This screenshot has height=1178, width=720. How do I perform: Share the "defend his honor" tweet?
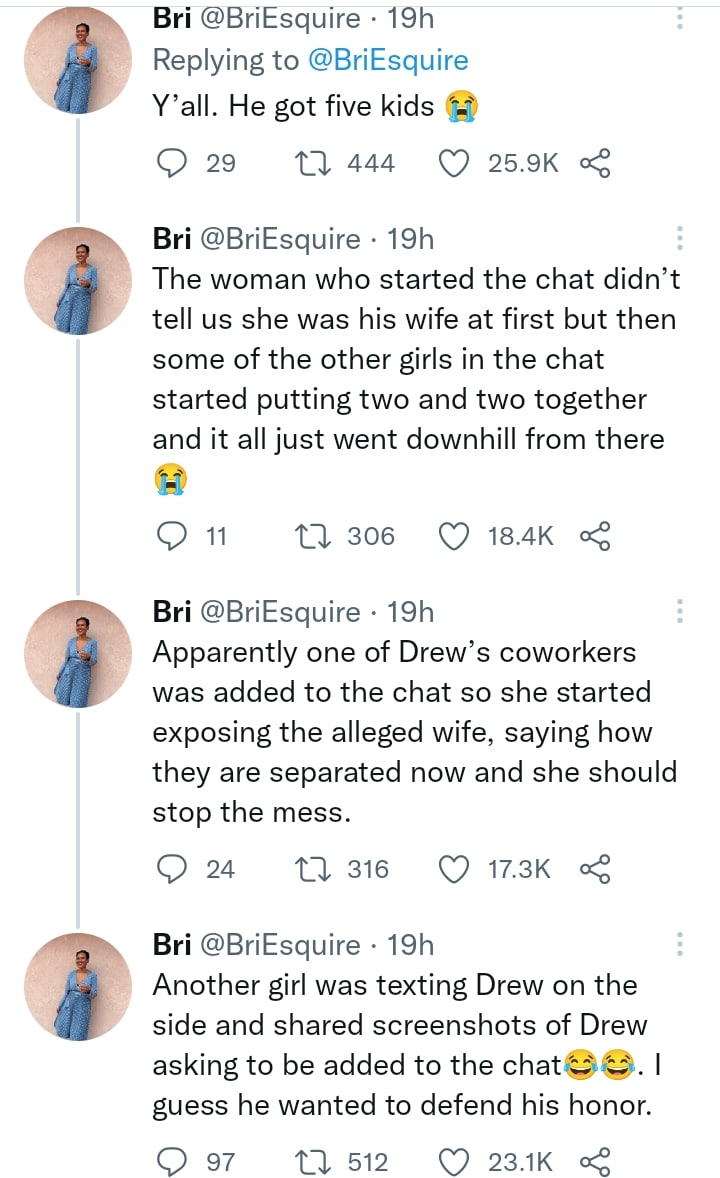[595, 1161]
